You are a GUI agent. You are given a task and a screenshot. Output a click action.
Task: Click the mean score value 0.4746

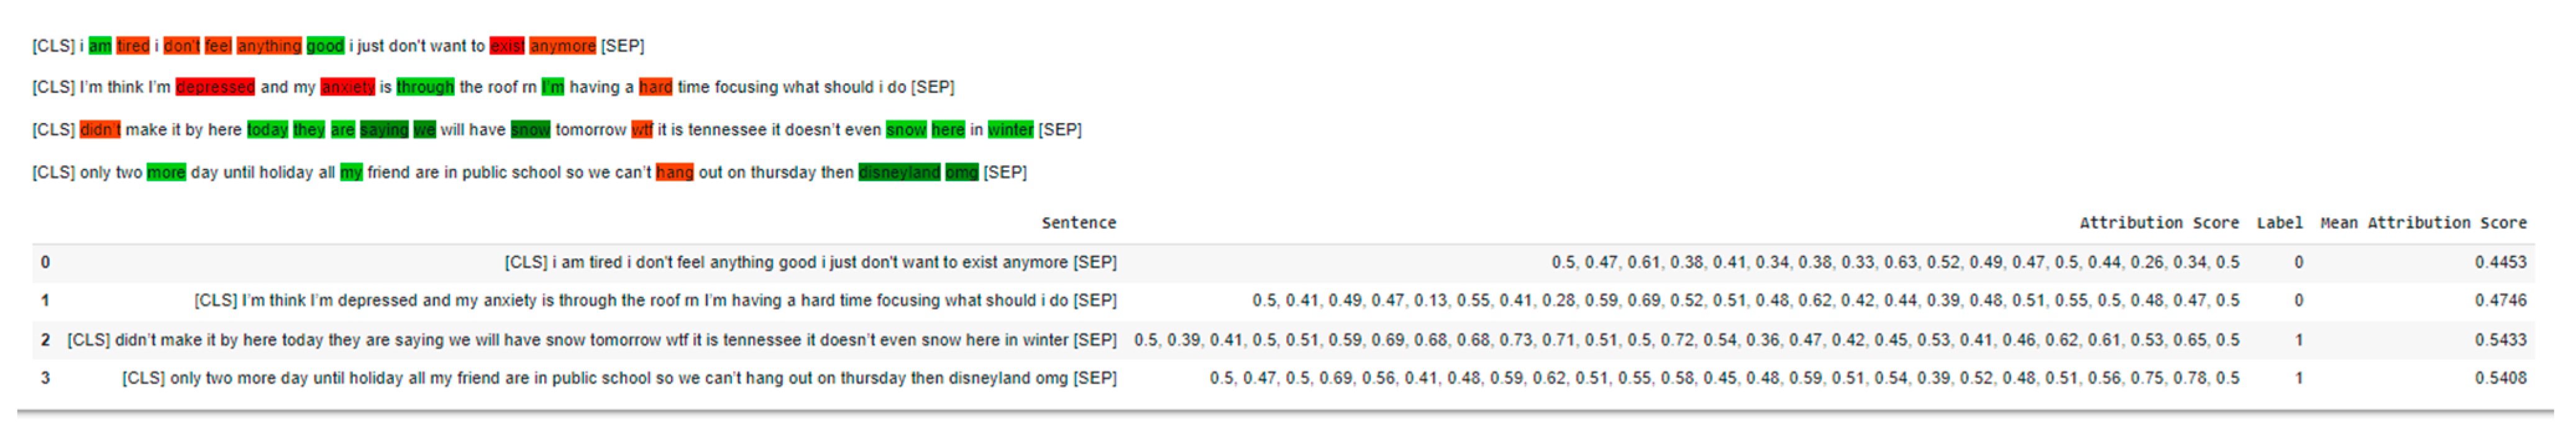(x=2500, y=300)
